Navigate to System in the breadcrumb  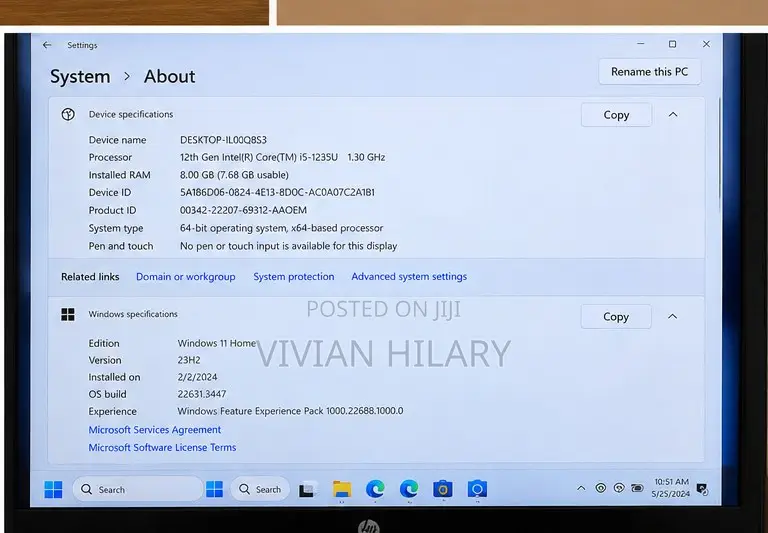pyautogui.click(x=80, y=77)
